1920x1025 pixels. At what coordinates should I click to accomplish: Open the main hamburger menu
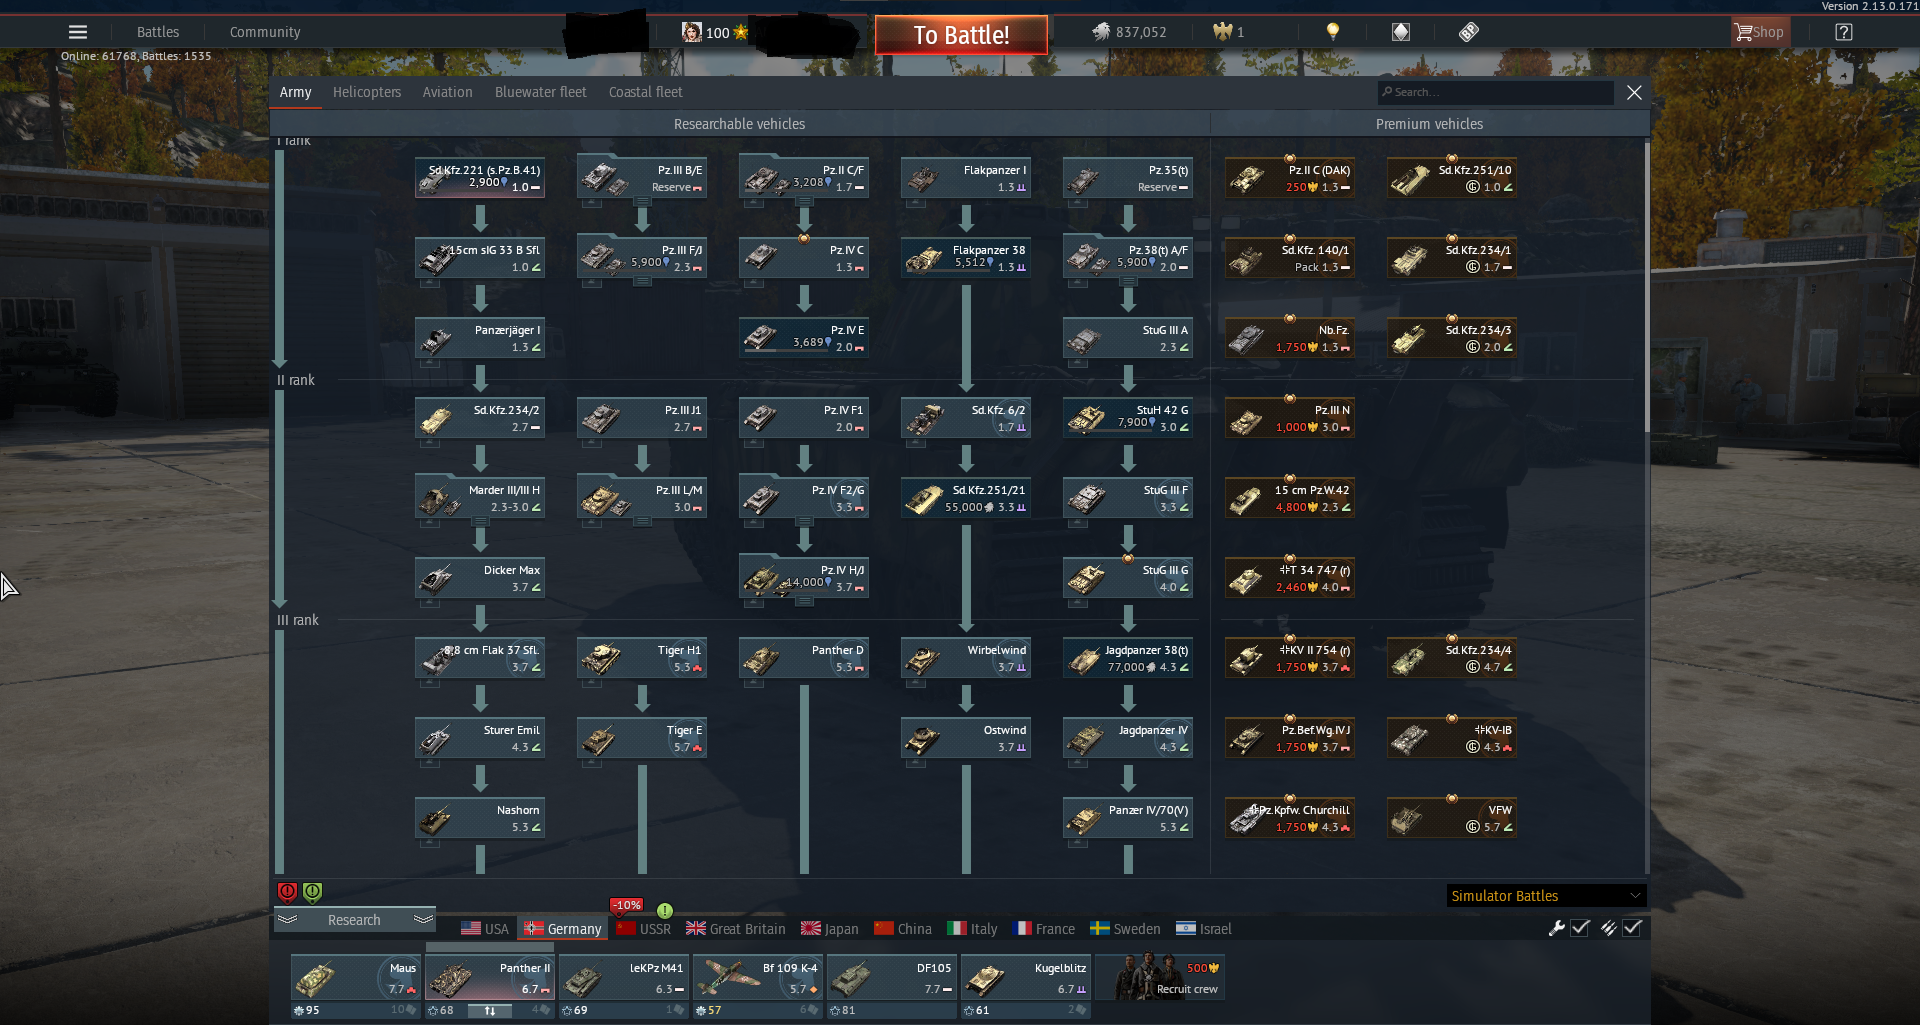(78, 32)
